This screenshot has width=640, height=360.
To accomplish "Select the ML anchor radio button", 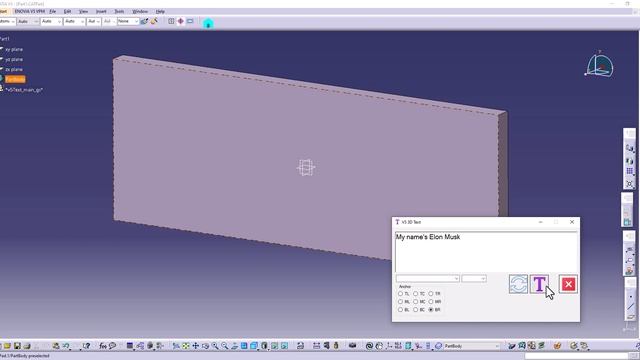I will pos(400,302).
